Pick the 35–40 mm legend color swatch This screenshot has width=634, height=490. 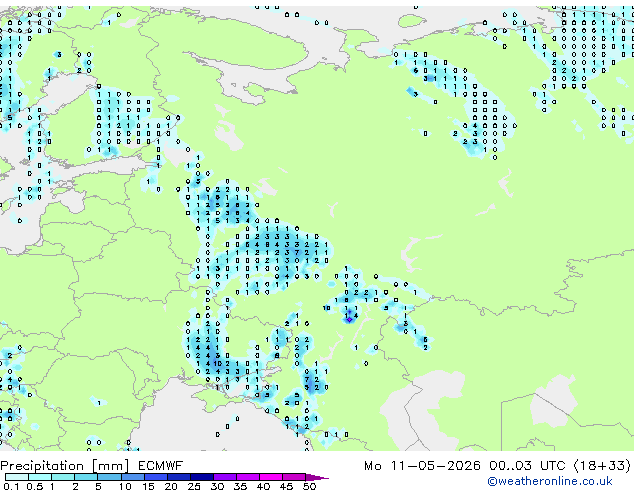click(x=248, y=477)
